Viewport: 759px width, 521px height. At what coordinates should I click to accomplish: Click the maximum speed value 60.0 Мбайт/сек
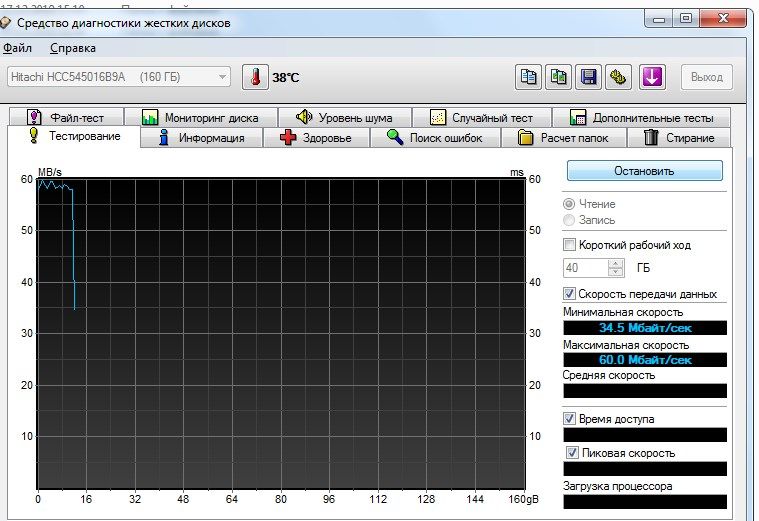click(645, 360)
